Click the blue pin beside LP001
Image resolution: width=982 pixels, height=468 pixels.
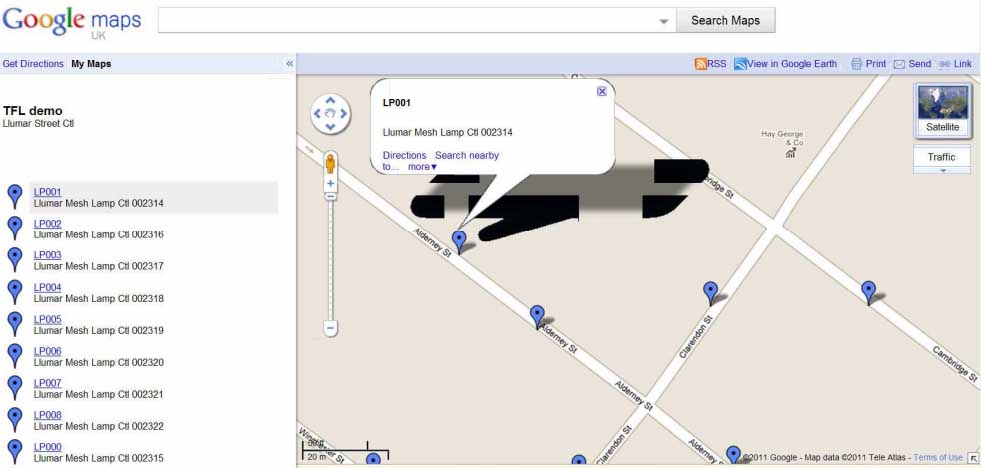15,196
